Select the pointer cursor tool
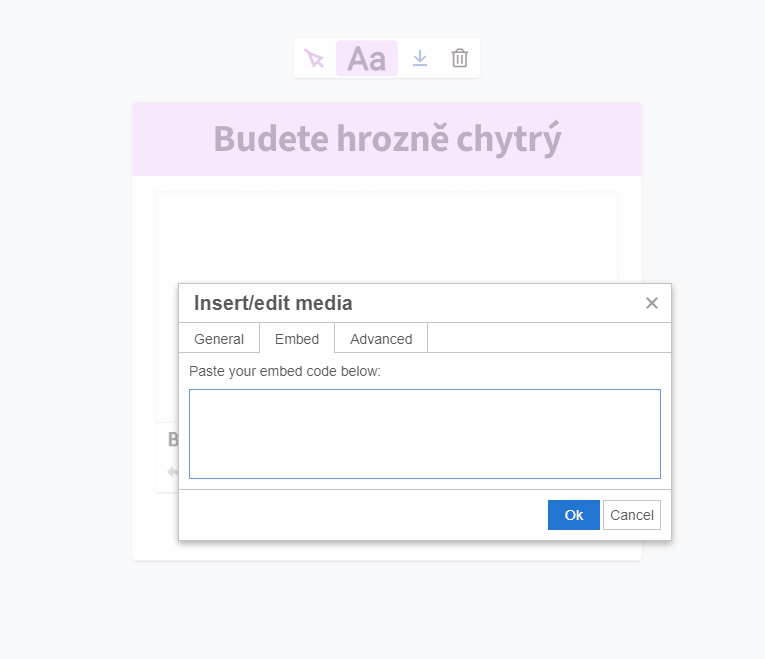The width and height of the screenshot is (765, 659). 315,59
